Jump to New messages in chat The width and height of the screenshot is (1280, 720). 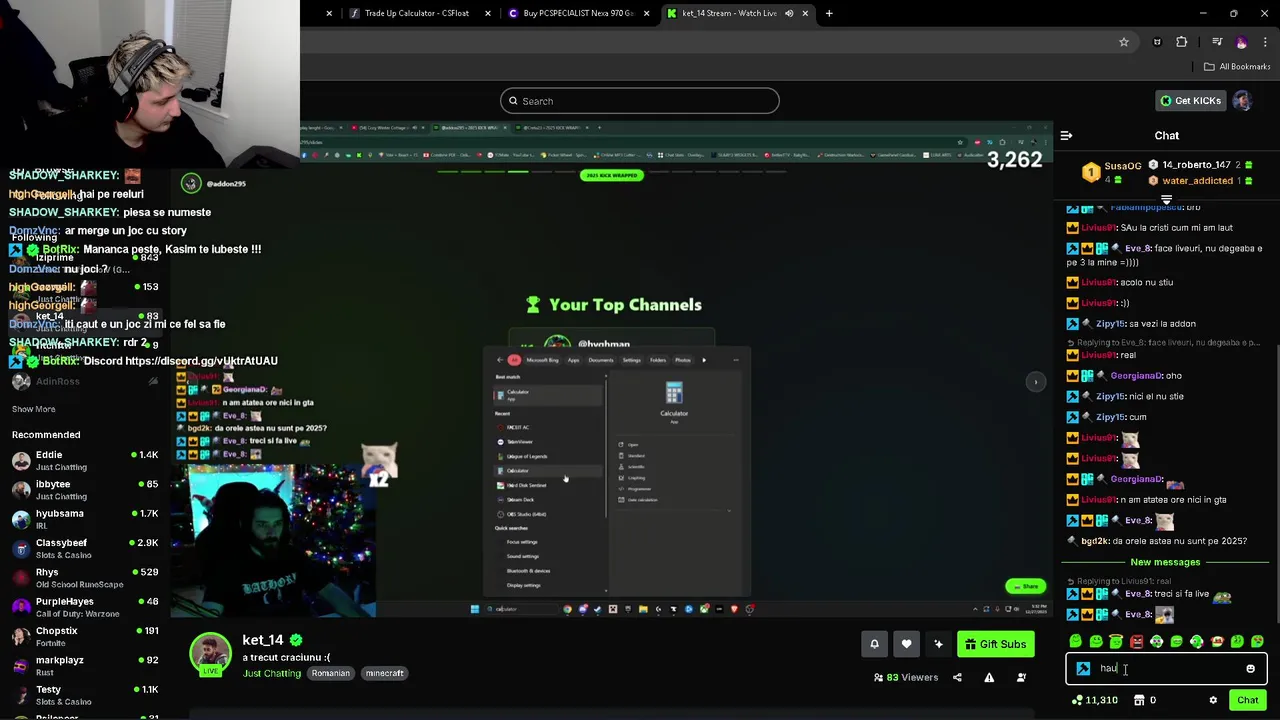coord(1165,562)
